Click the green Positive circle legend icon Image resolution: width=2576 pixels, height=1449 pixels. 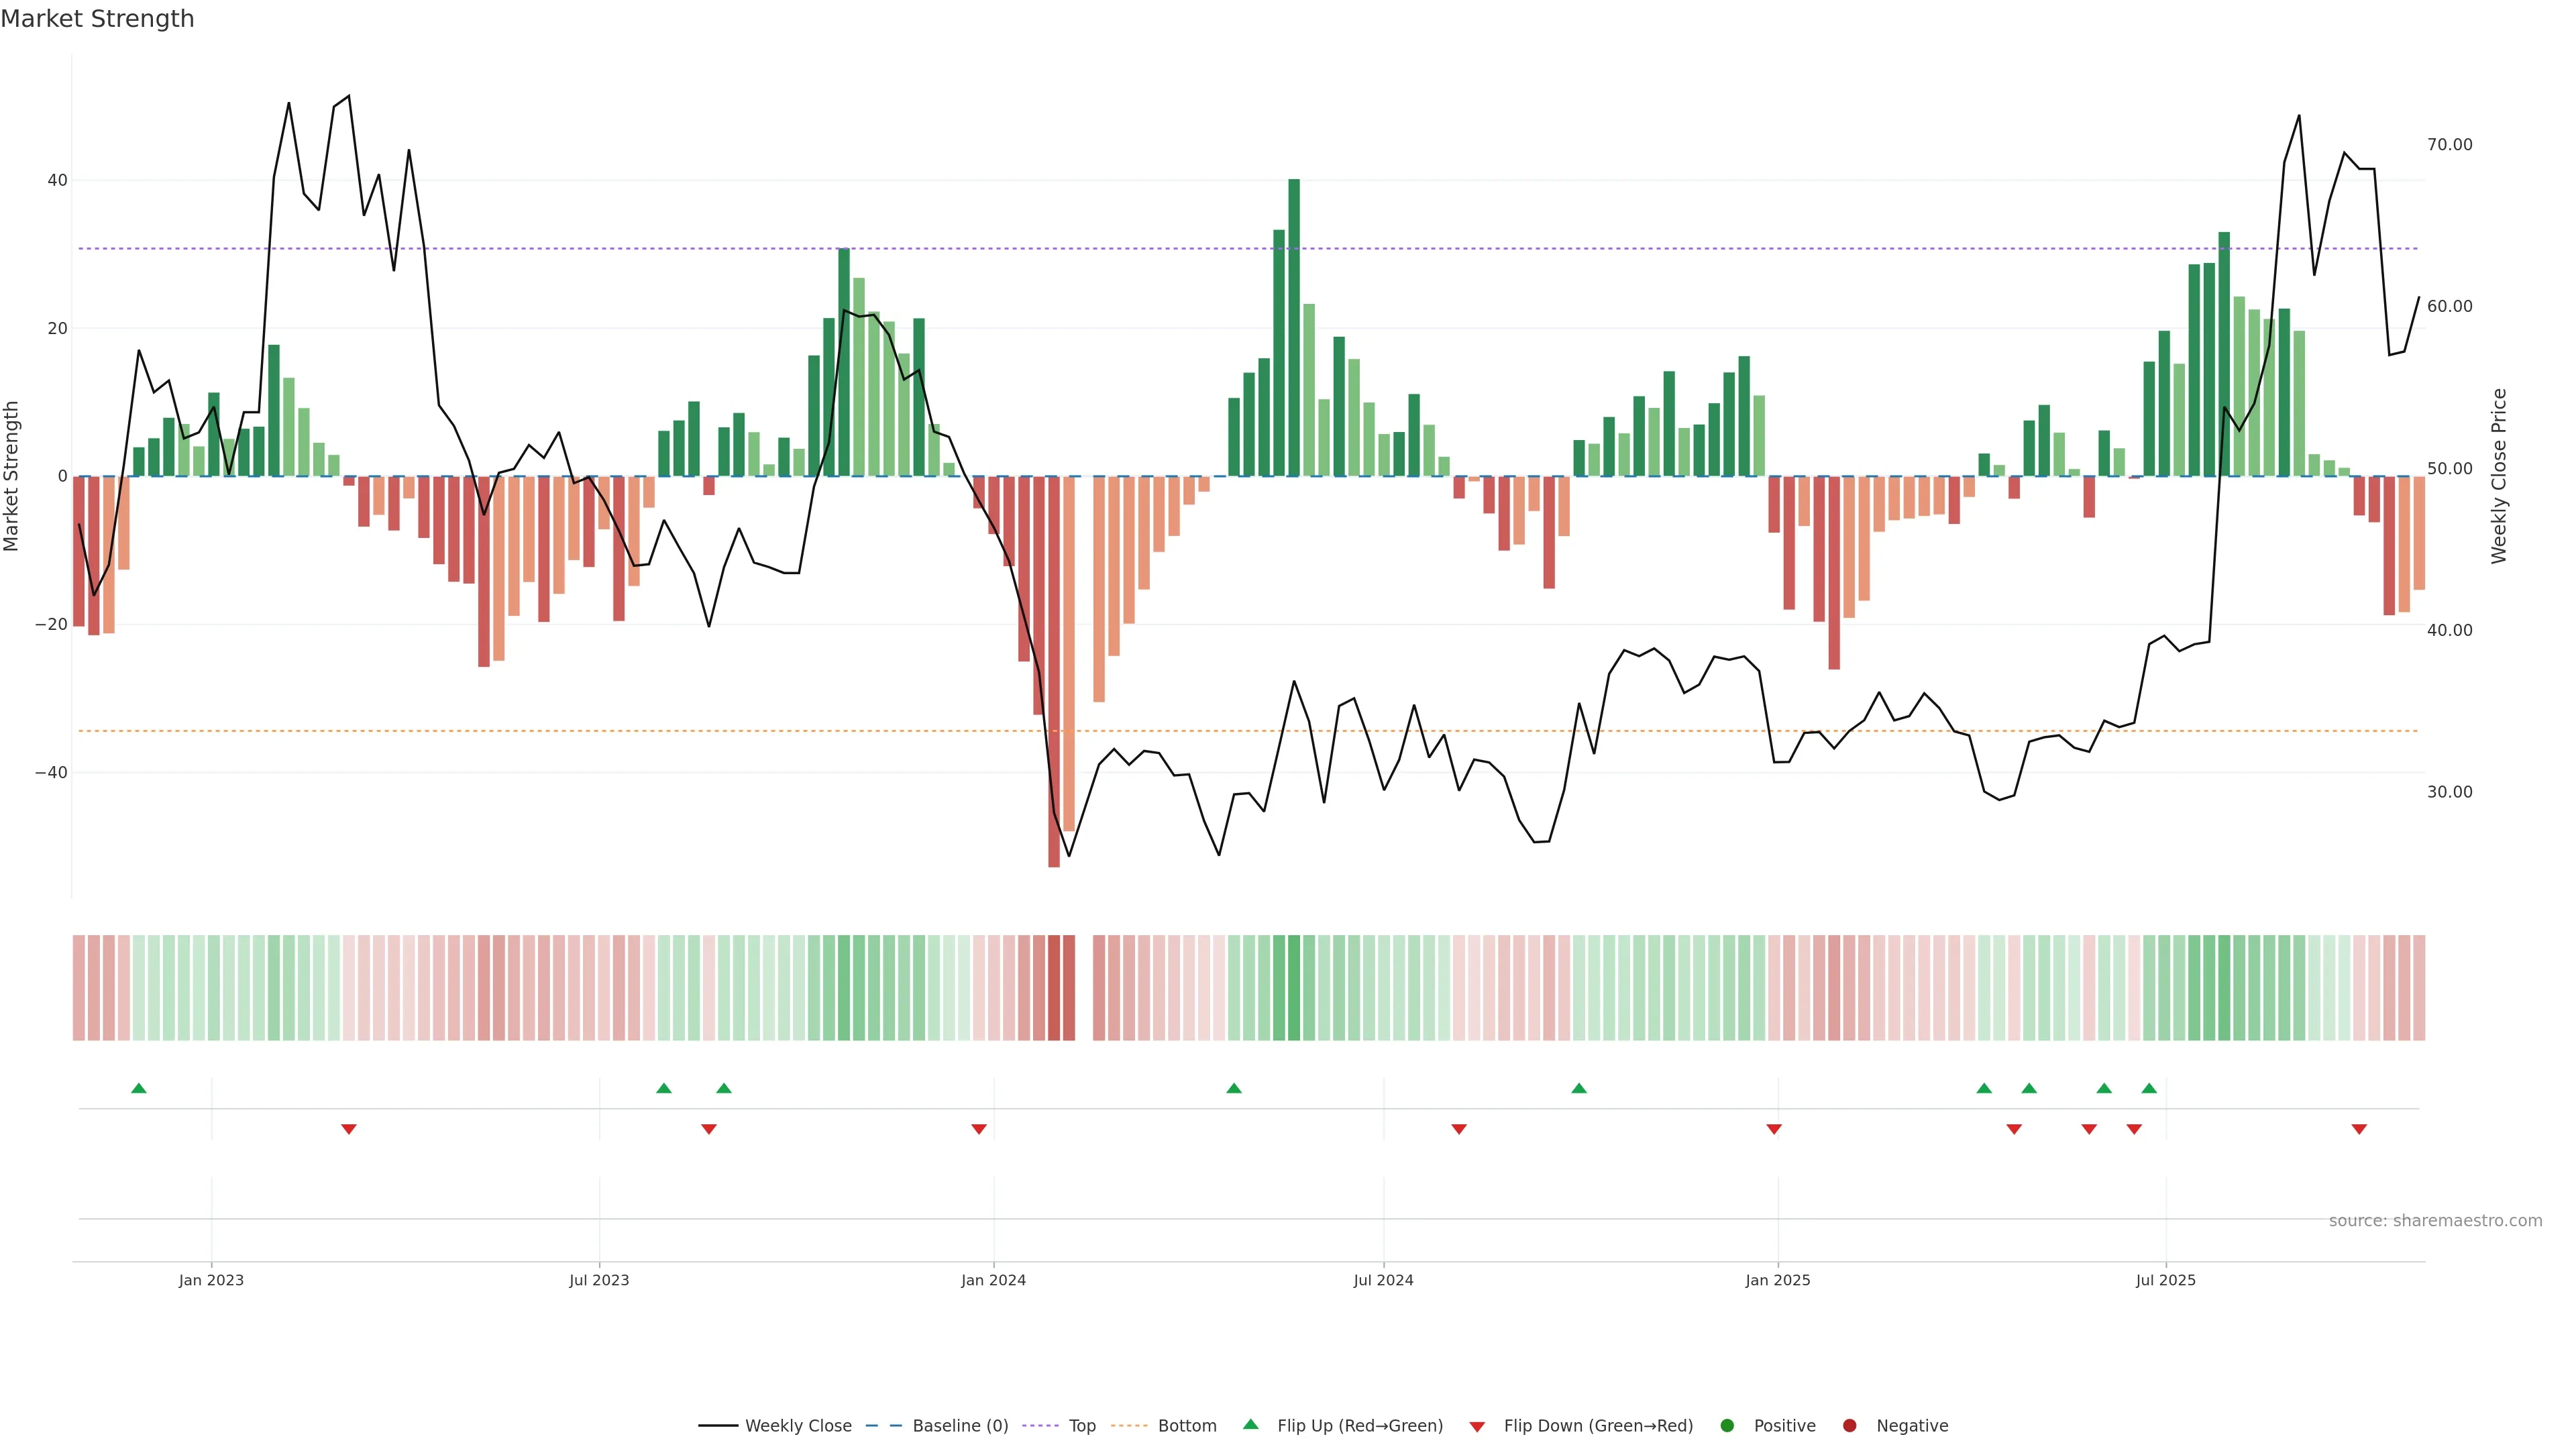coord(1727,1426)
